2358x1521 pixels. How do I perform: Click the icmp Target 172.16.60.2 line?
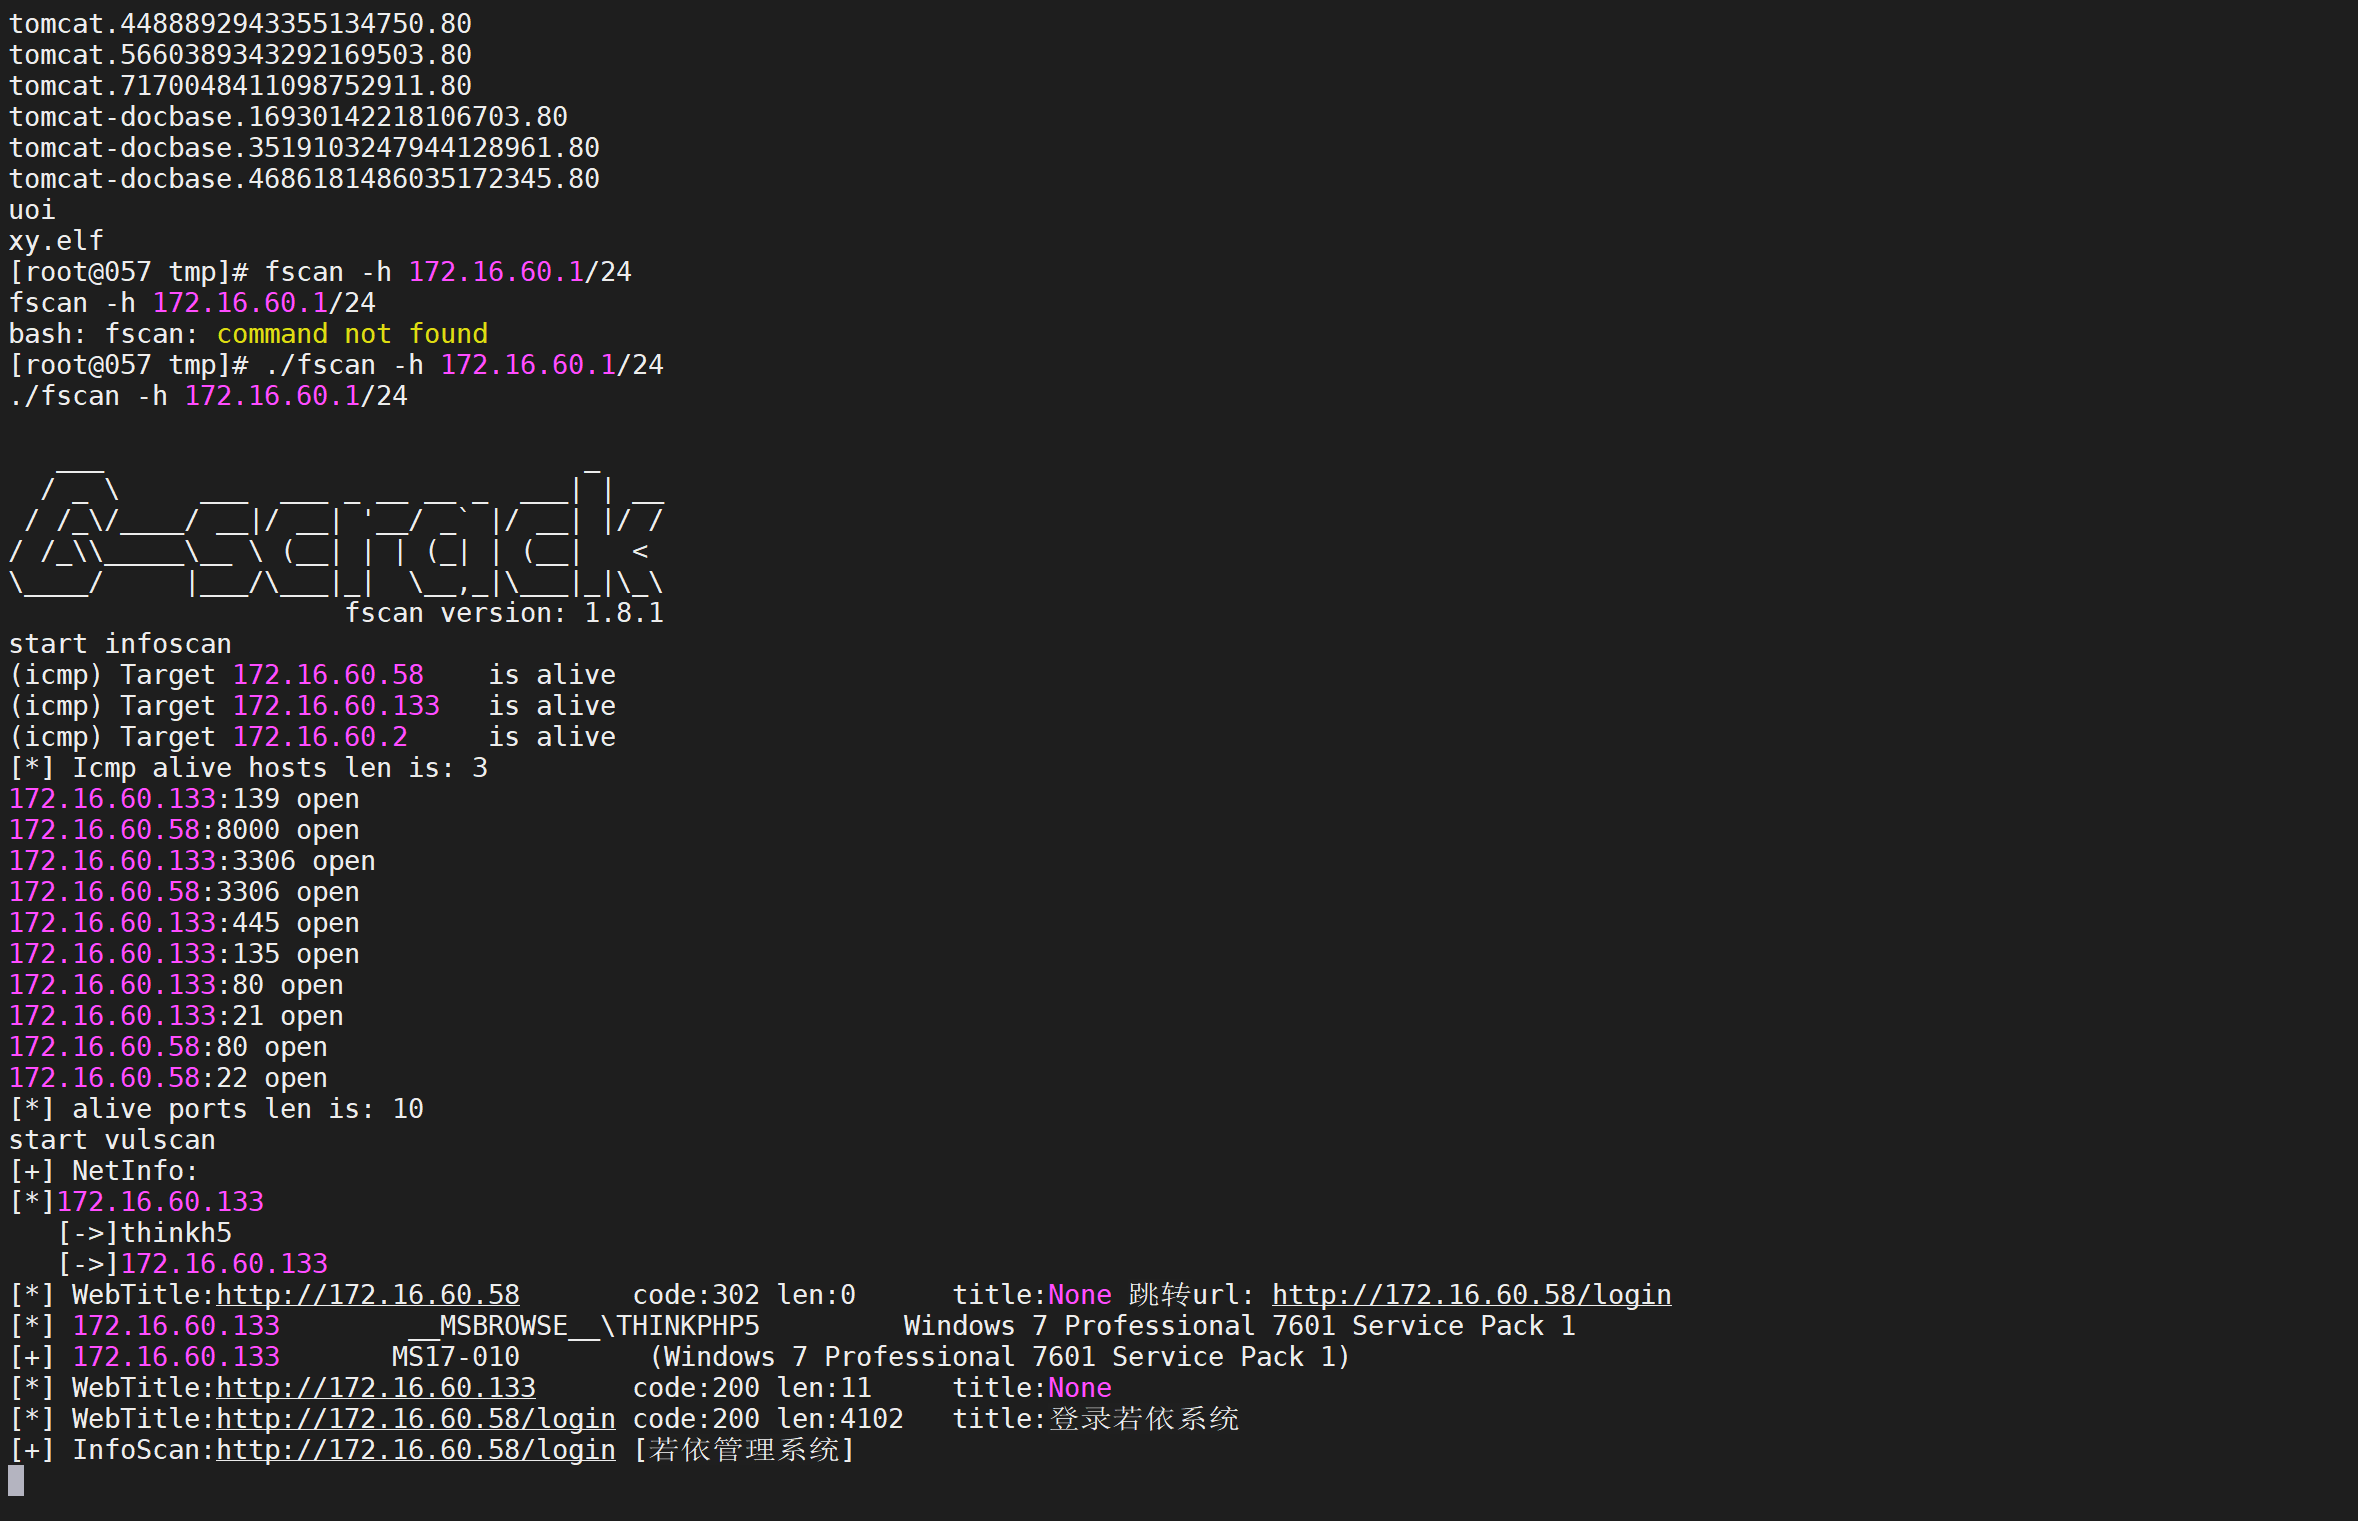click(x=312, y=737)
